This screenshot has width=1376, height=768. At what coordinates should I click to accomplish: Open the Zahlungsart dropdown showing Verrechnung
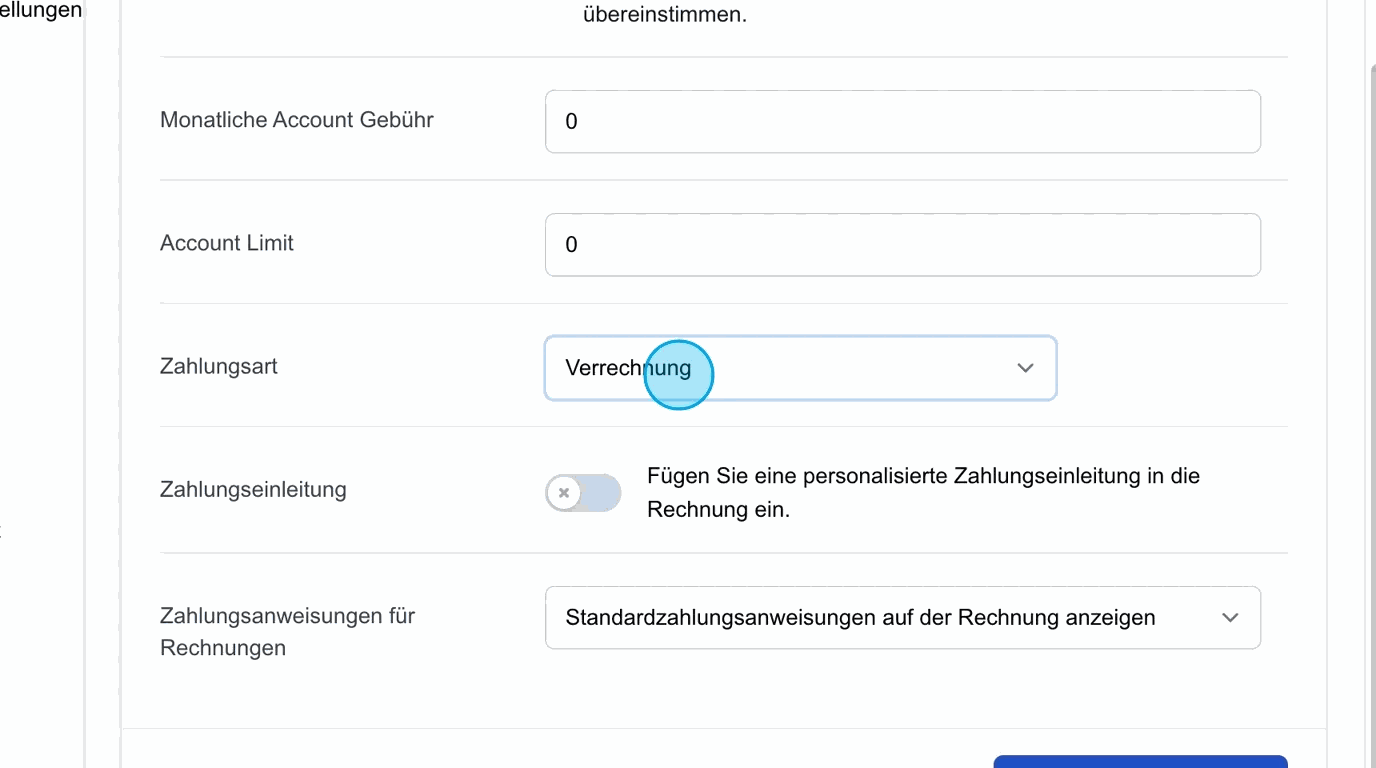pyautogui.click(x=800, y=368)
